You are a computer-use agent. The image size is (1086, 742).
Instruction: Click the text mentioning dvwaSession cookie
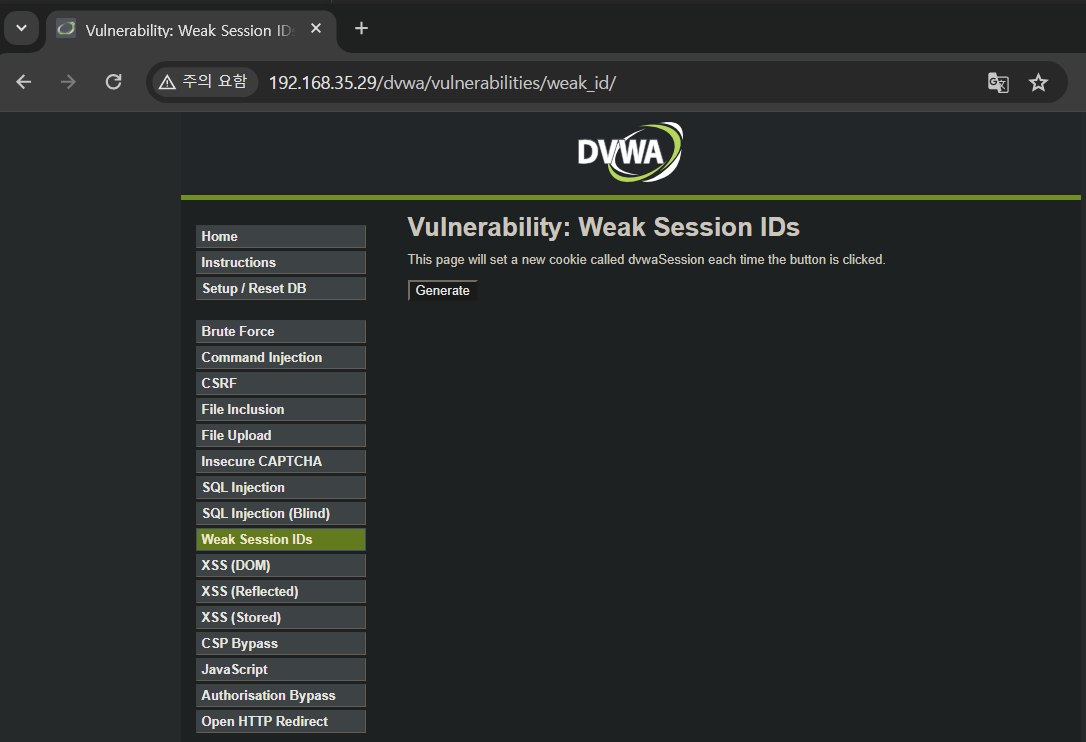click(x=646, y=260)
